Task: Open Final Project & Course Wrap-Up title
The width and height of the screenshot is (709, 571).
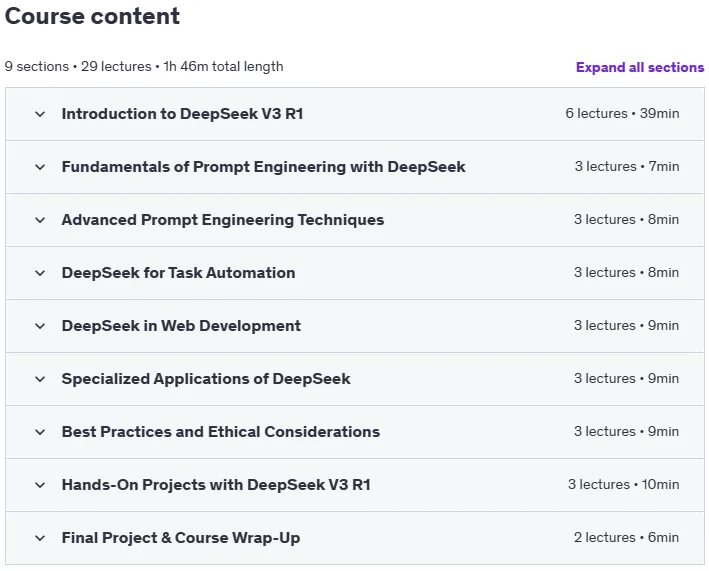Action: point(181,538)
